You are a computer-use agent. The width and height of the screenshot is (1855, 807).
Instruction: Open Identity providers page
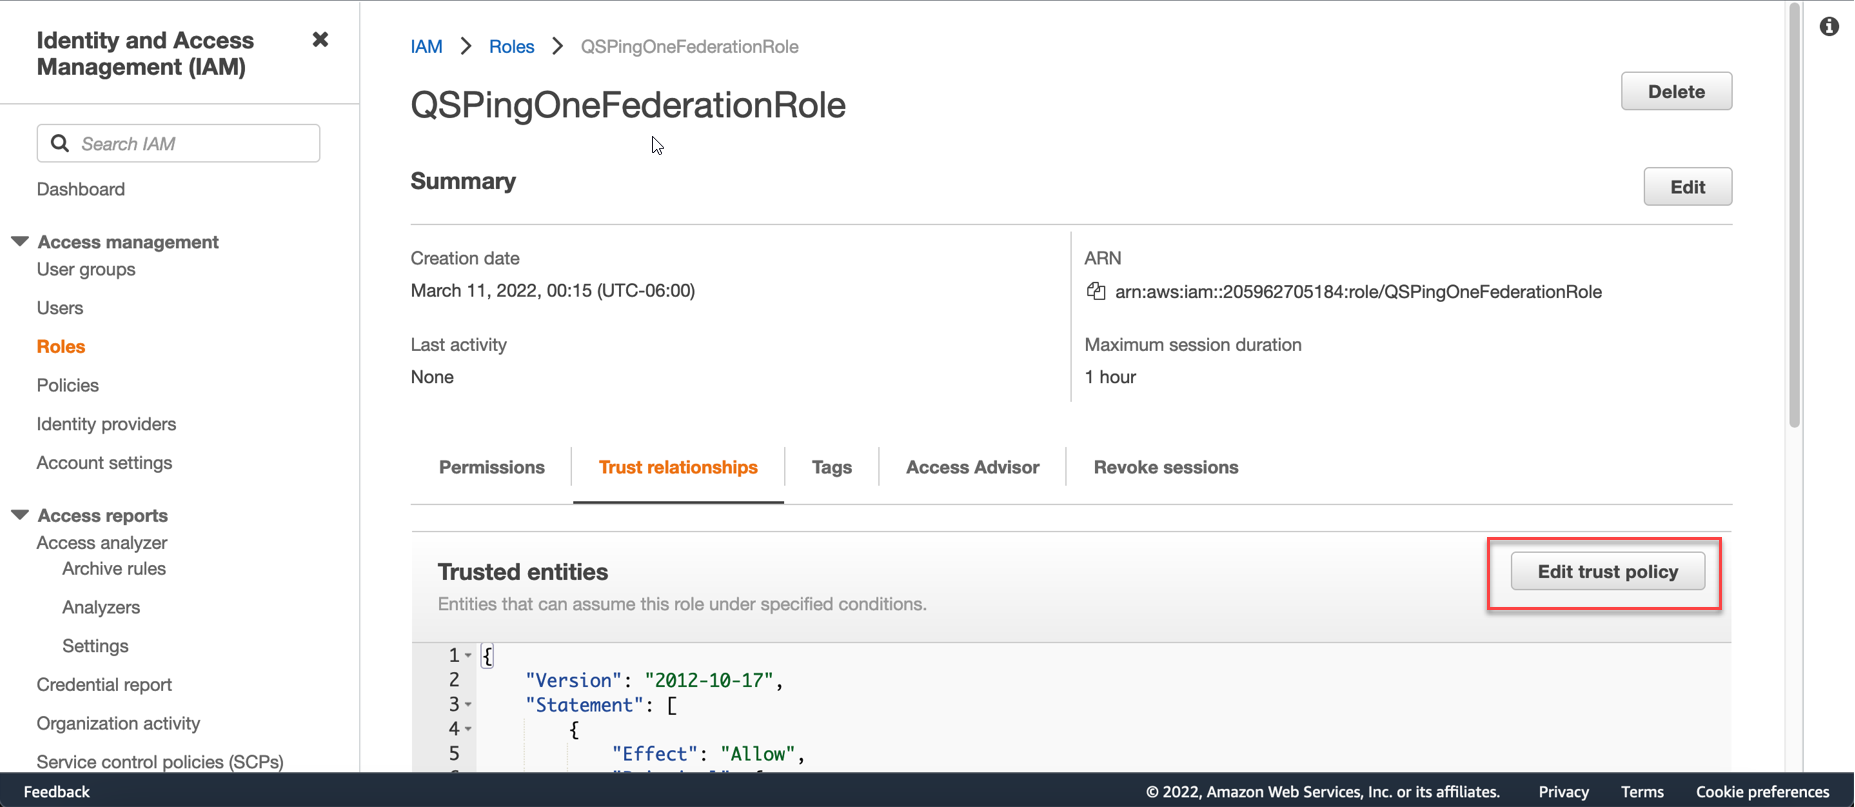pos(106,424)
